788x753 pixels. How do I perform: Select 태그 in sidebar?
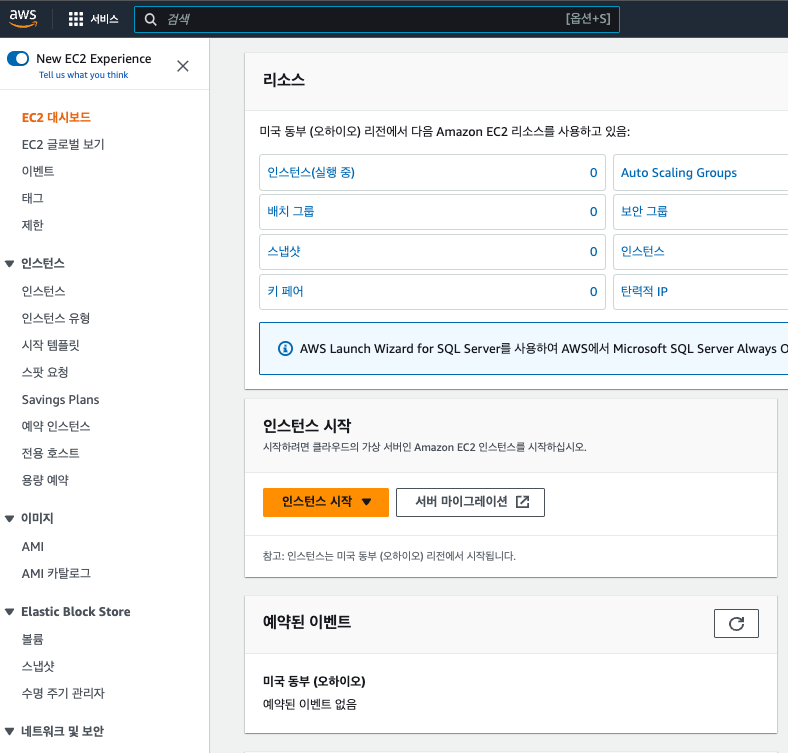pyautogui.click(x=33, y=198)
